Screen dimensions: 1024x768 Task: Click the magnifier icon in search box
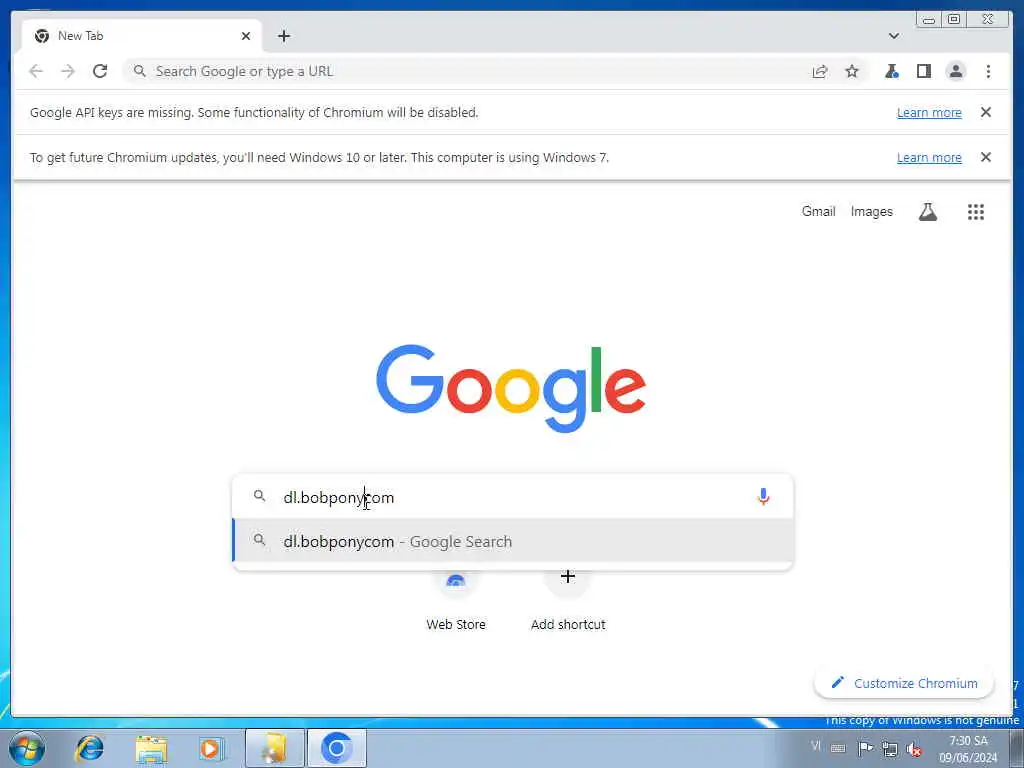click(259, 496)
